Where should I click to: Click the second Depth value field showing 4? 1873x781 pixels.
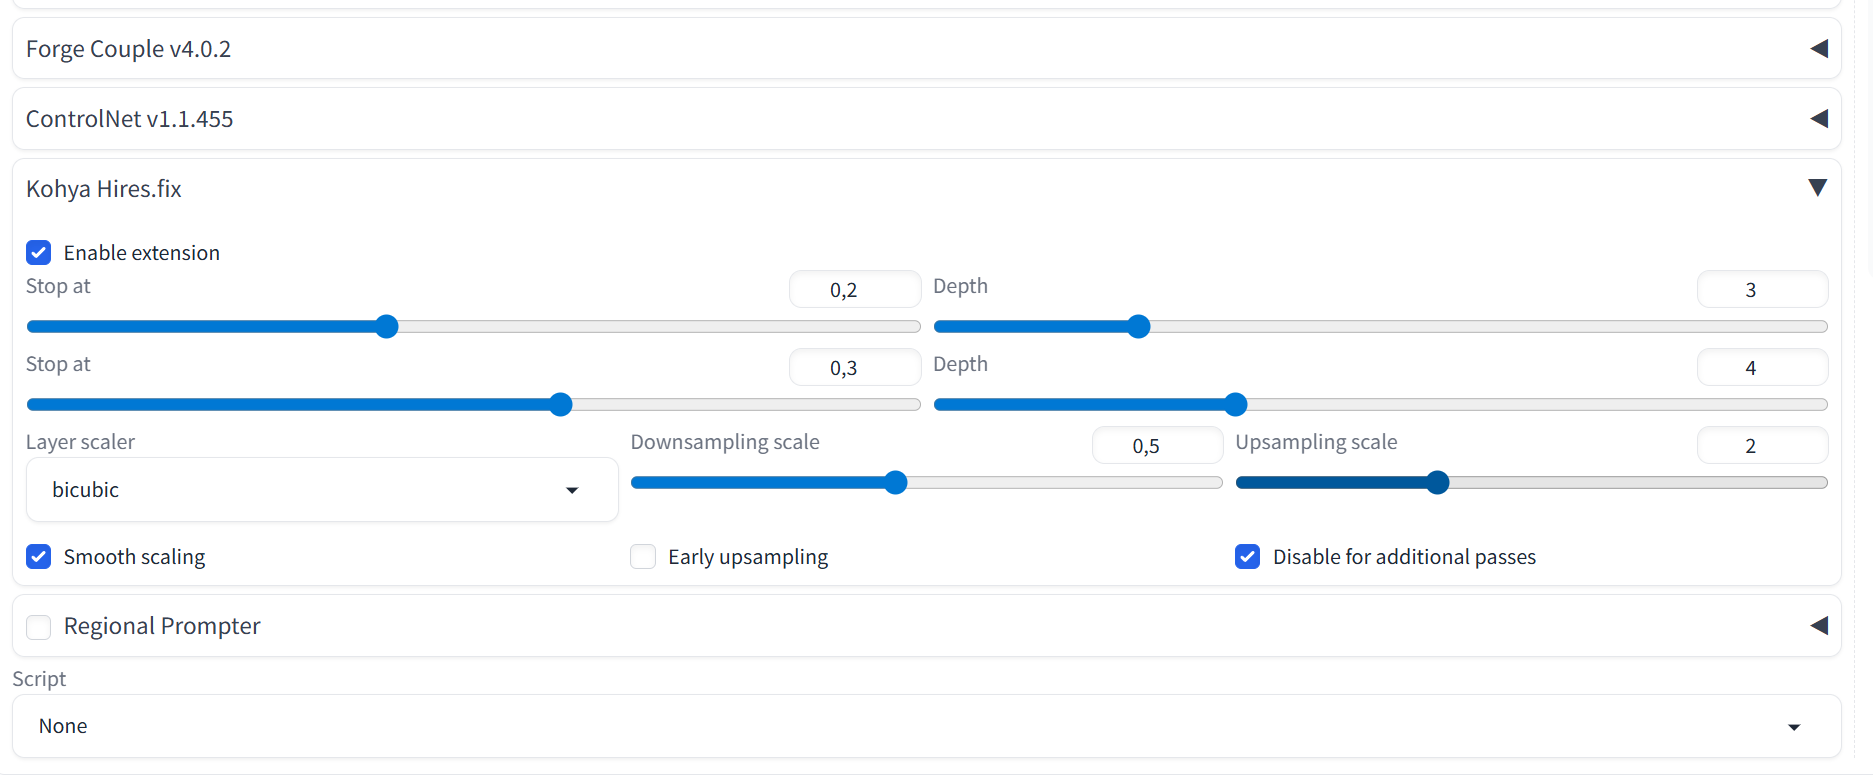(1761, 368)
